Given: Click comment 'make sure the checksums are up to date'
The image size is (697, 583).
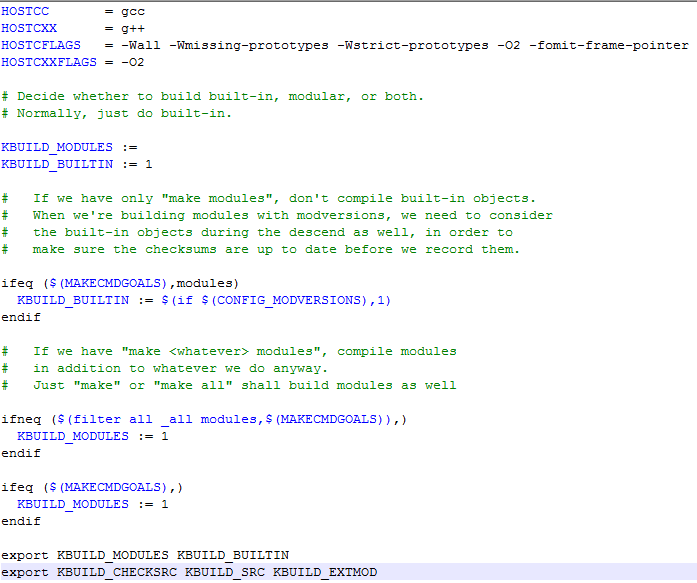Looking at the screenshot, I should (x=184, y=249).
